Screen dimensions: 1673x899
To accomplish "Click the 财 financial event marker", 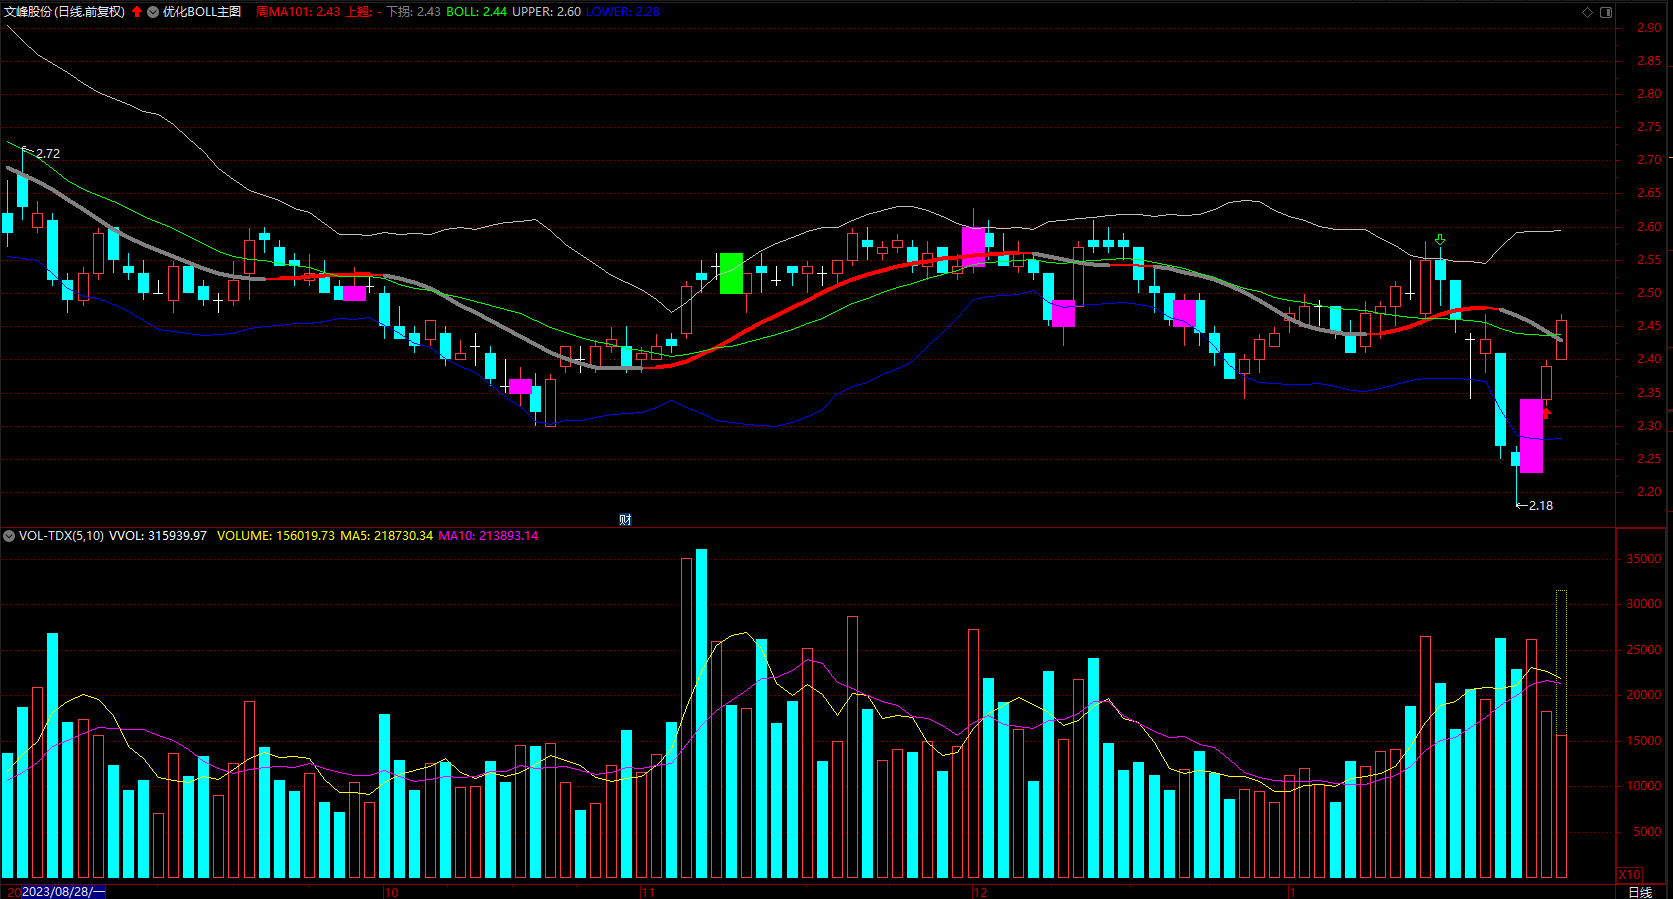I will point(625,519).
